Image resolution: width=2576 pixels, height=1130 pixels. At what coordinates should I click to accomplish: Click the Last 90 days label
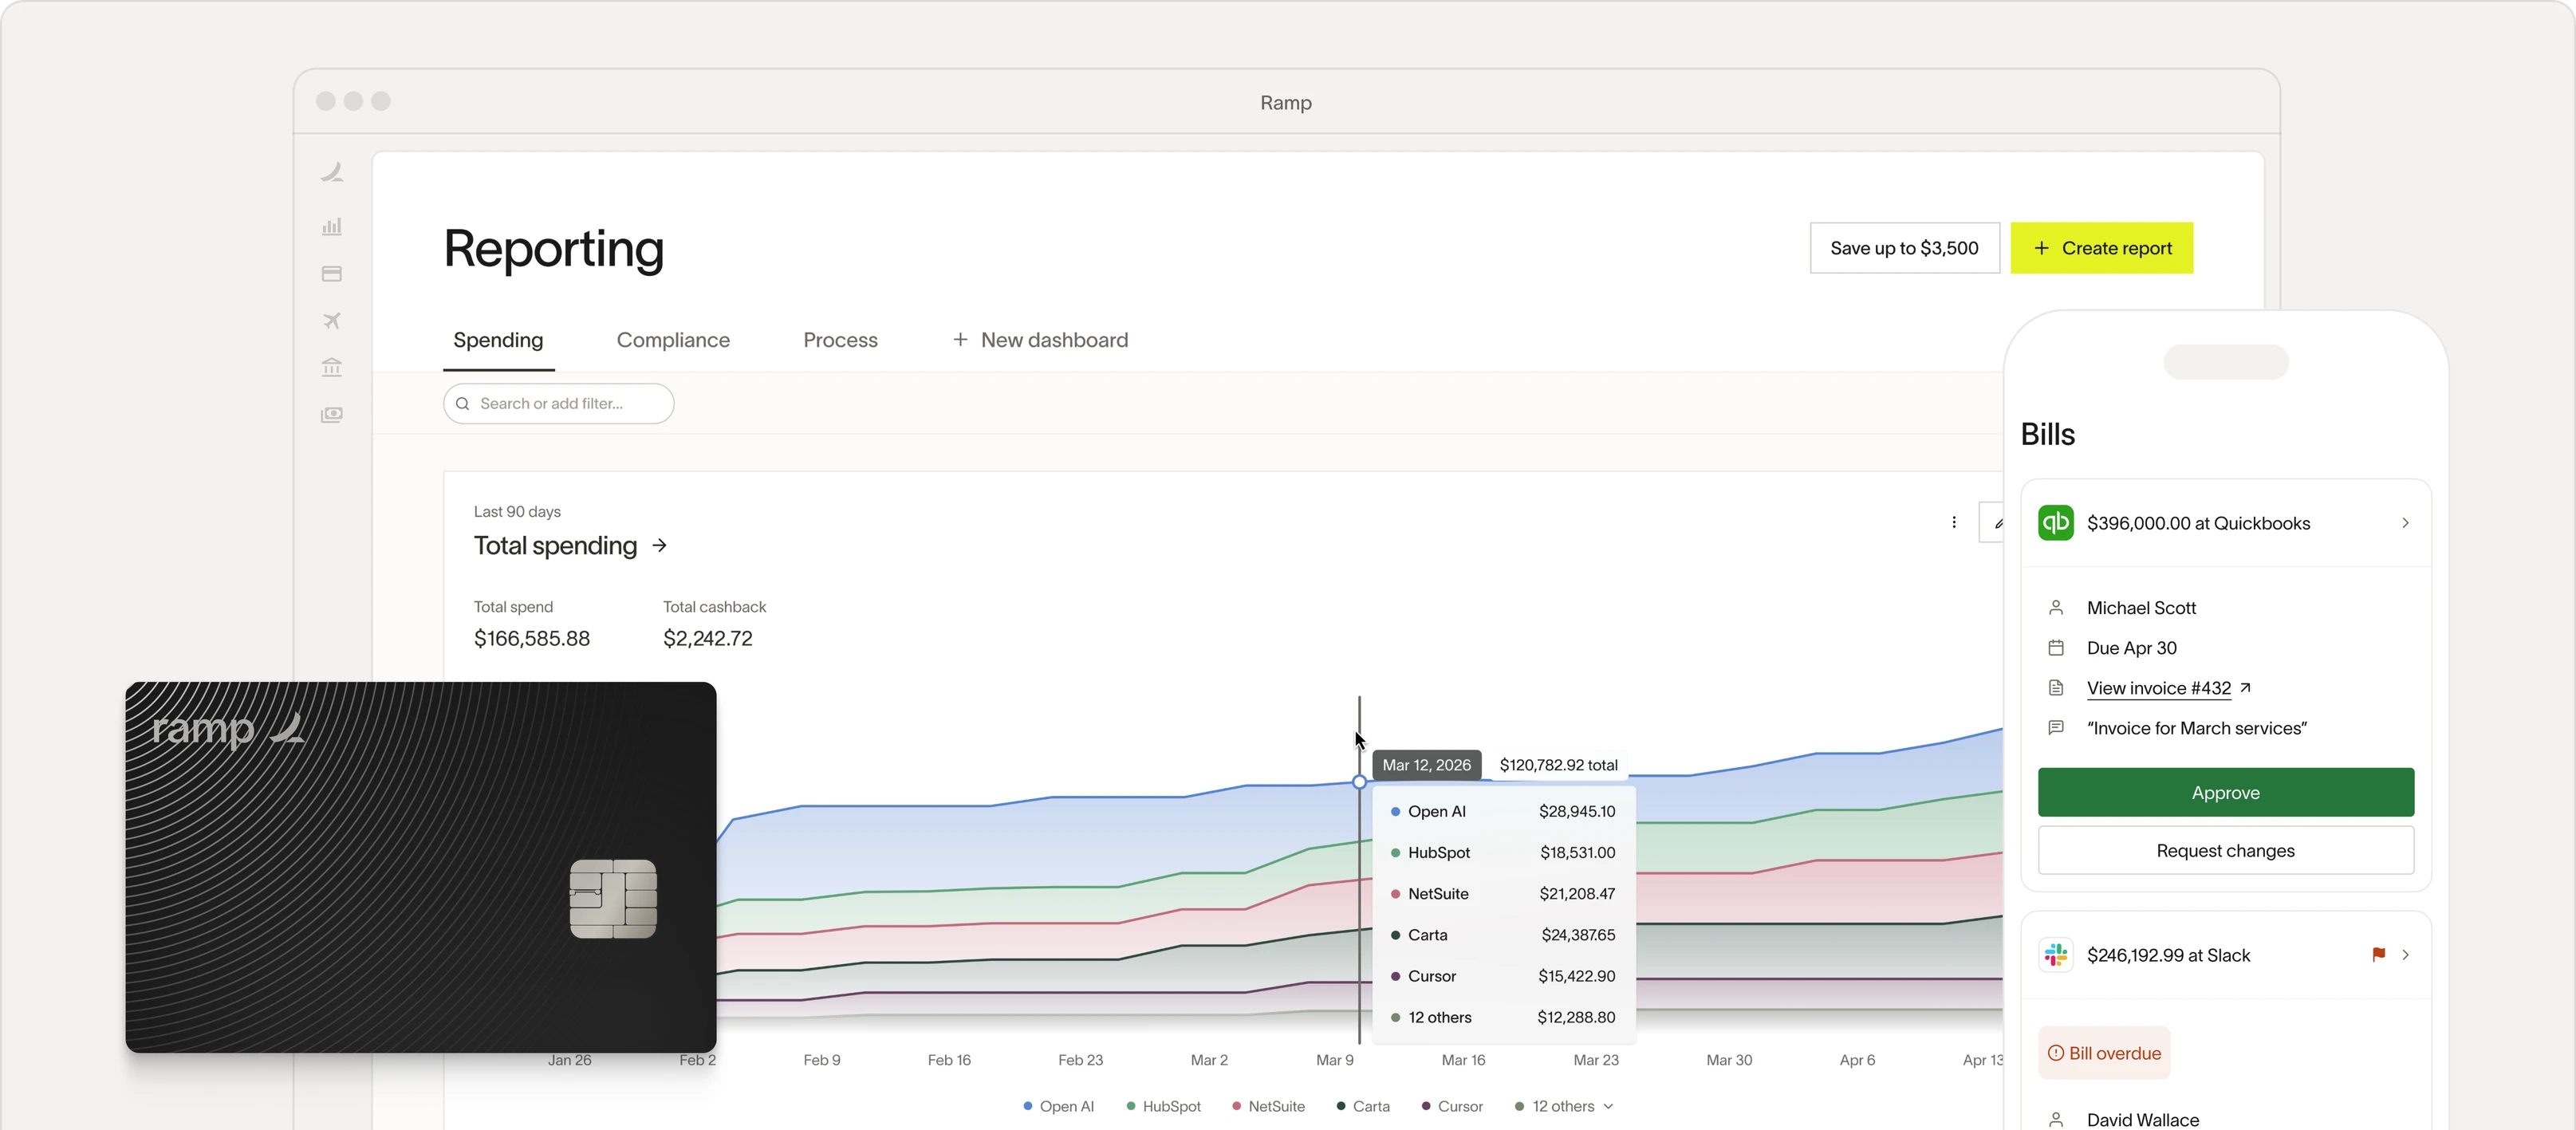[x=517, y=511]
